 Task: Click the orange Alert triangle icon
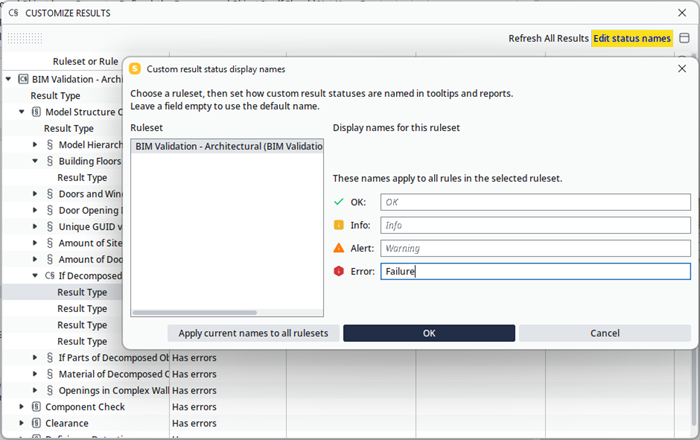[x=339, y=248]
